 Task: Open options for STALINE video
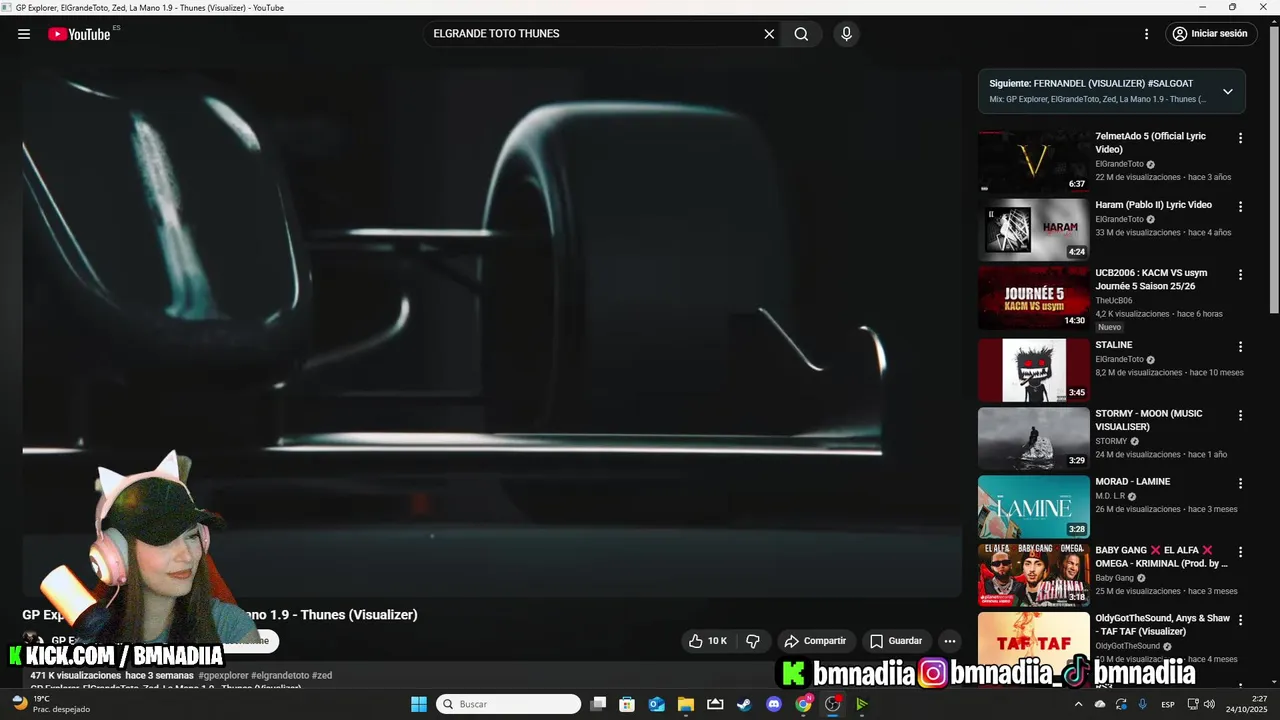pos(1241,347)
